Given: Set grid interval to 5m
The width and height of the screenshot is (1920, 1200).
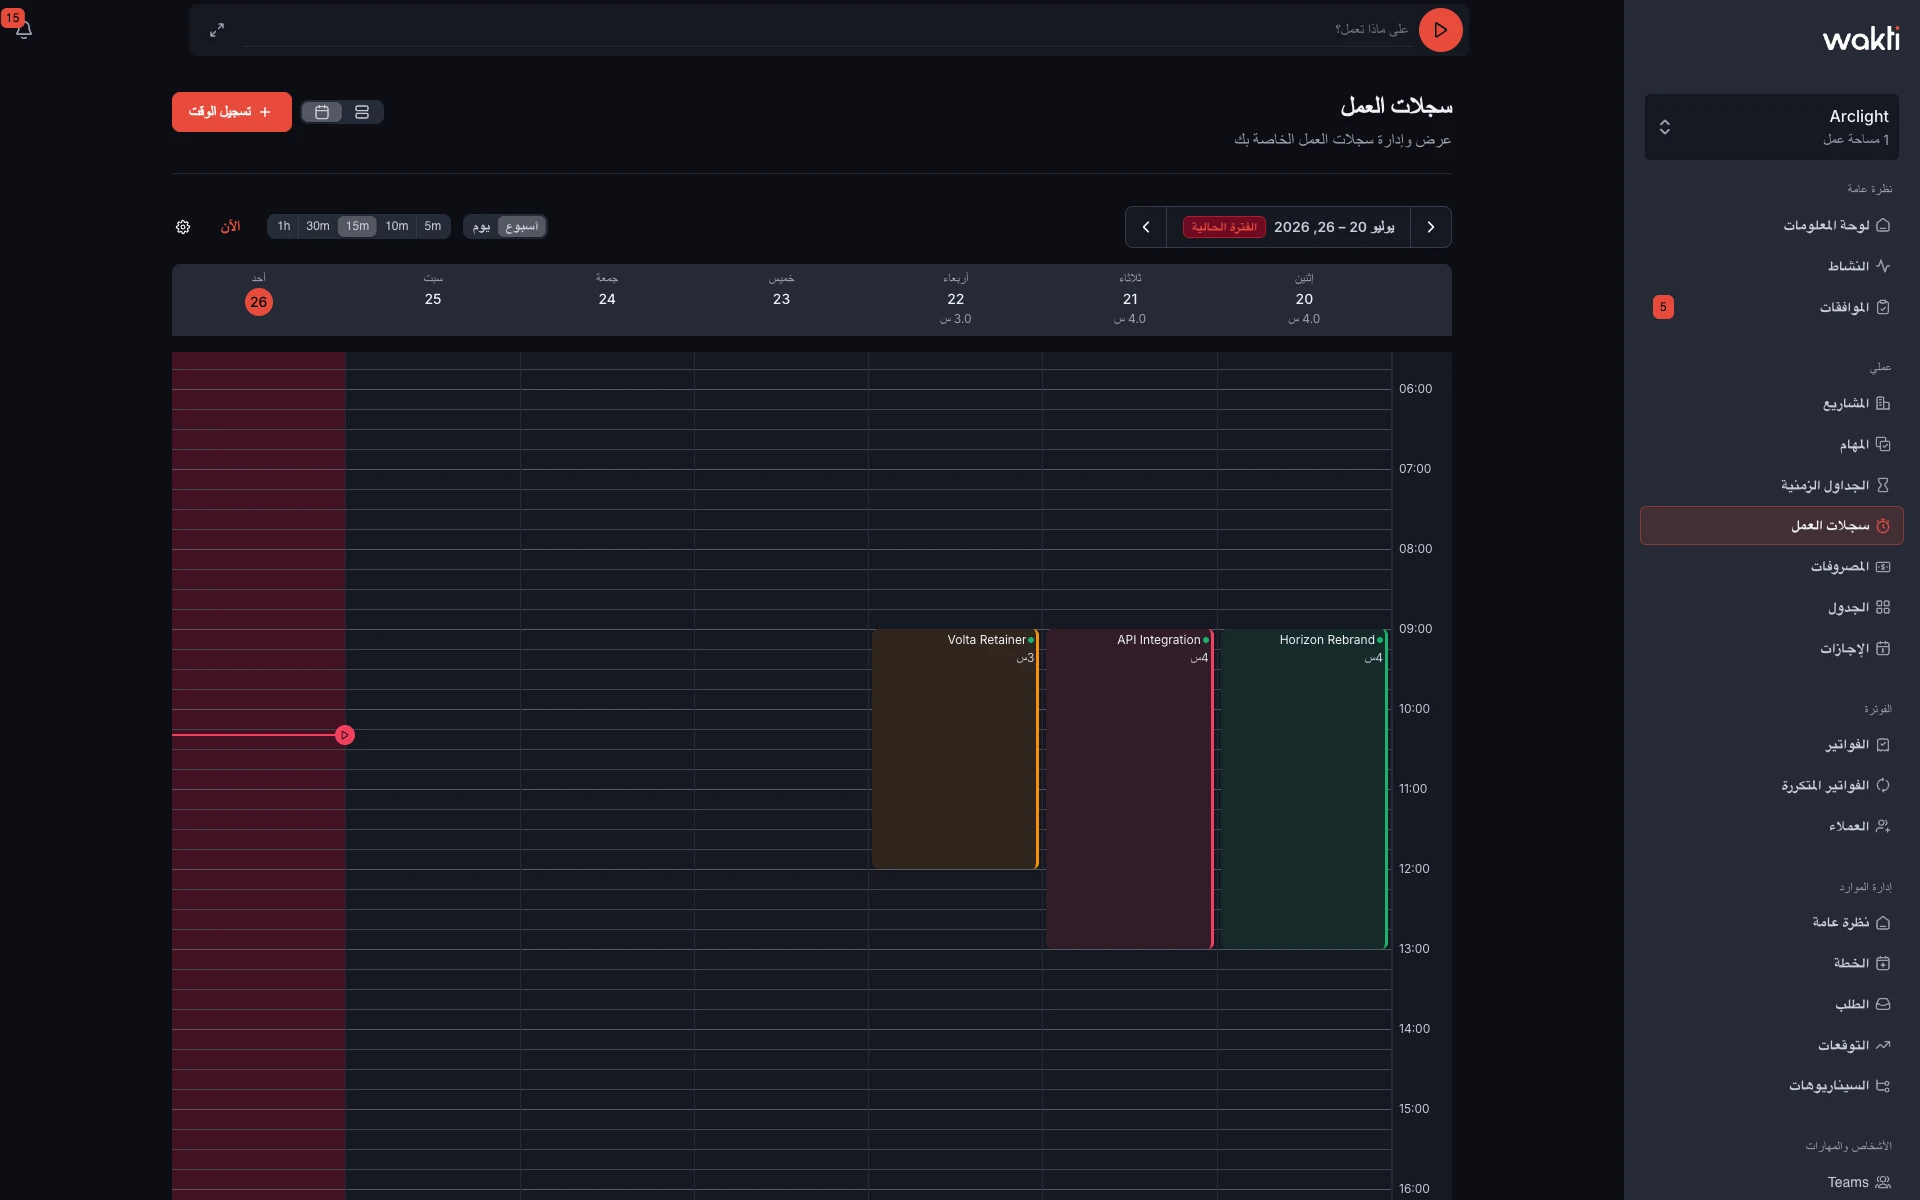Looking at the screenshot, I should coord(433,226).
